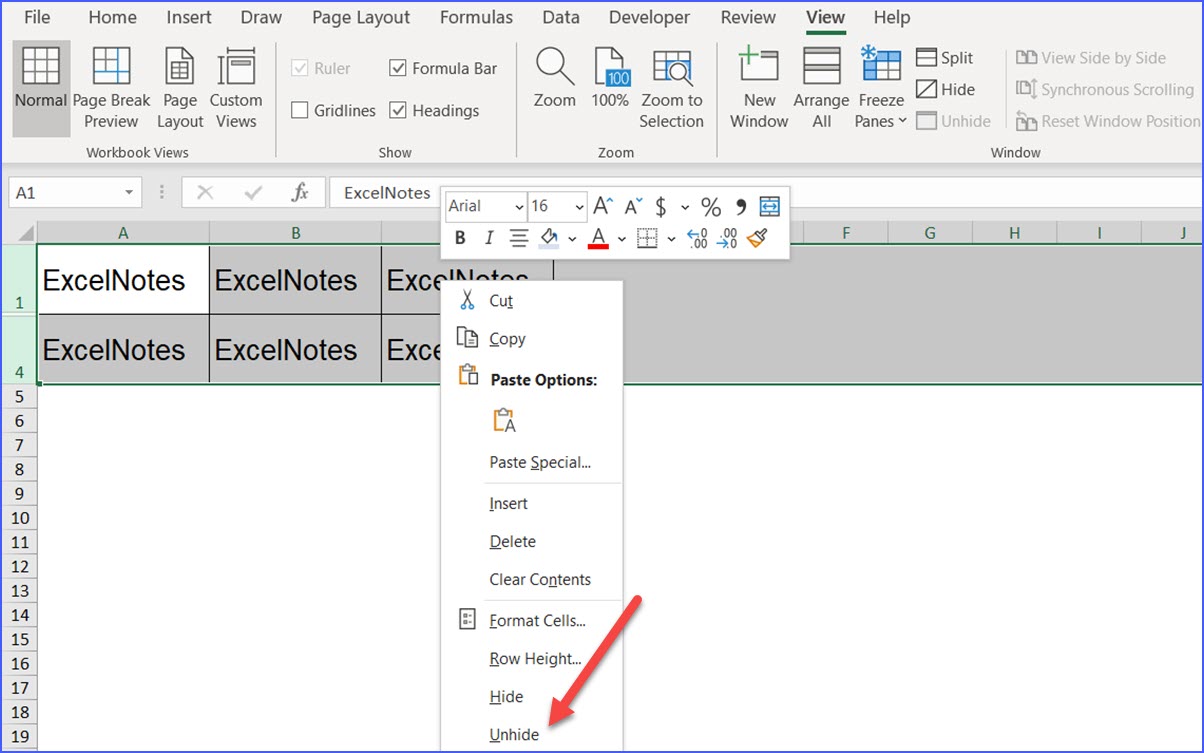The image size is (1204, 753).
Task: Enable the Ruler checkbox
Action: coord(299,67)
